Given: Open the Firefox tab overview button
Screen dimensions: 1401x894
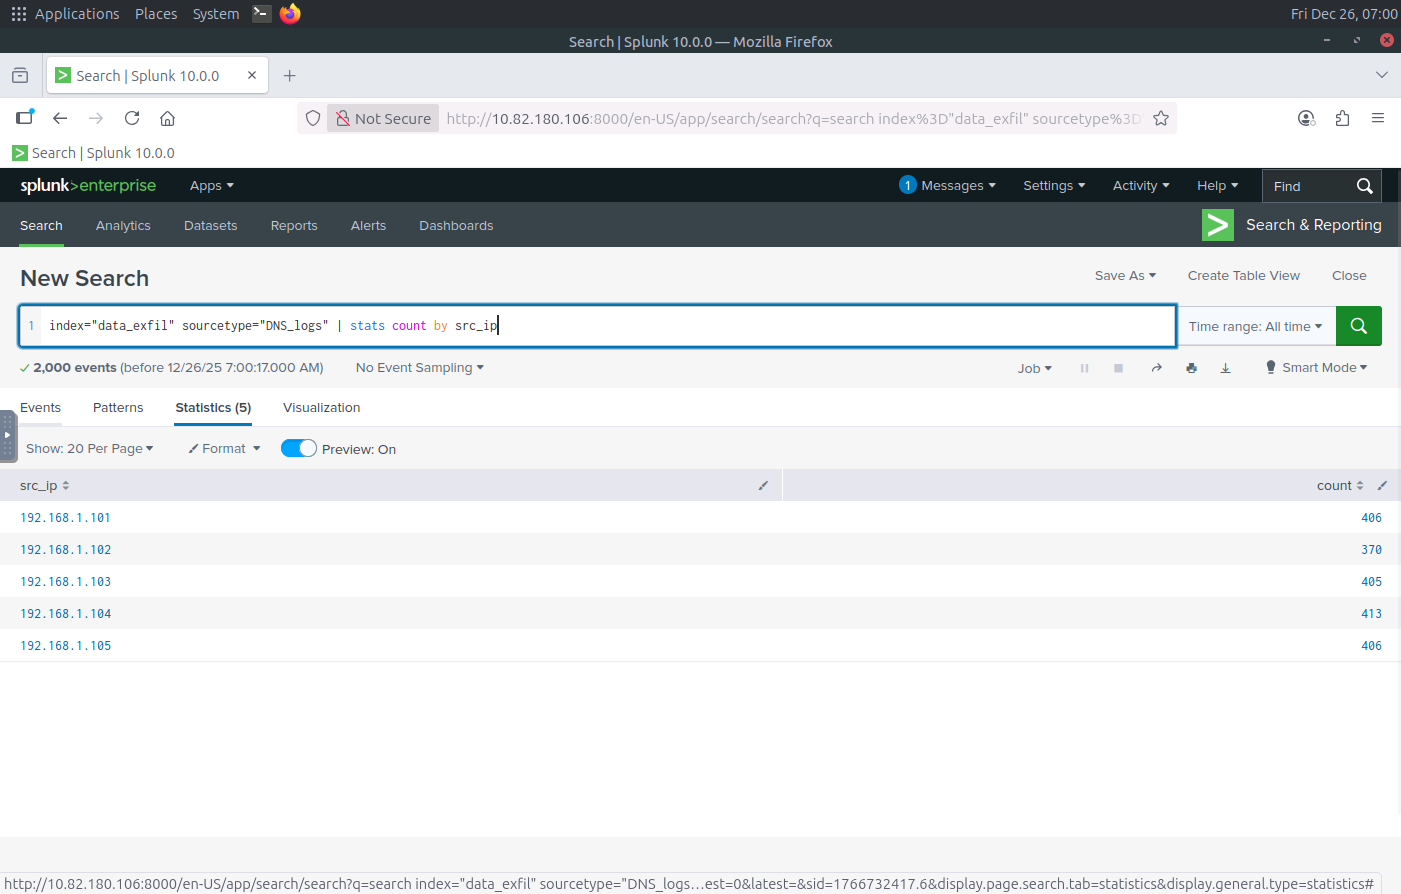Looking at the screenshot, I should 20,76.
